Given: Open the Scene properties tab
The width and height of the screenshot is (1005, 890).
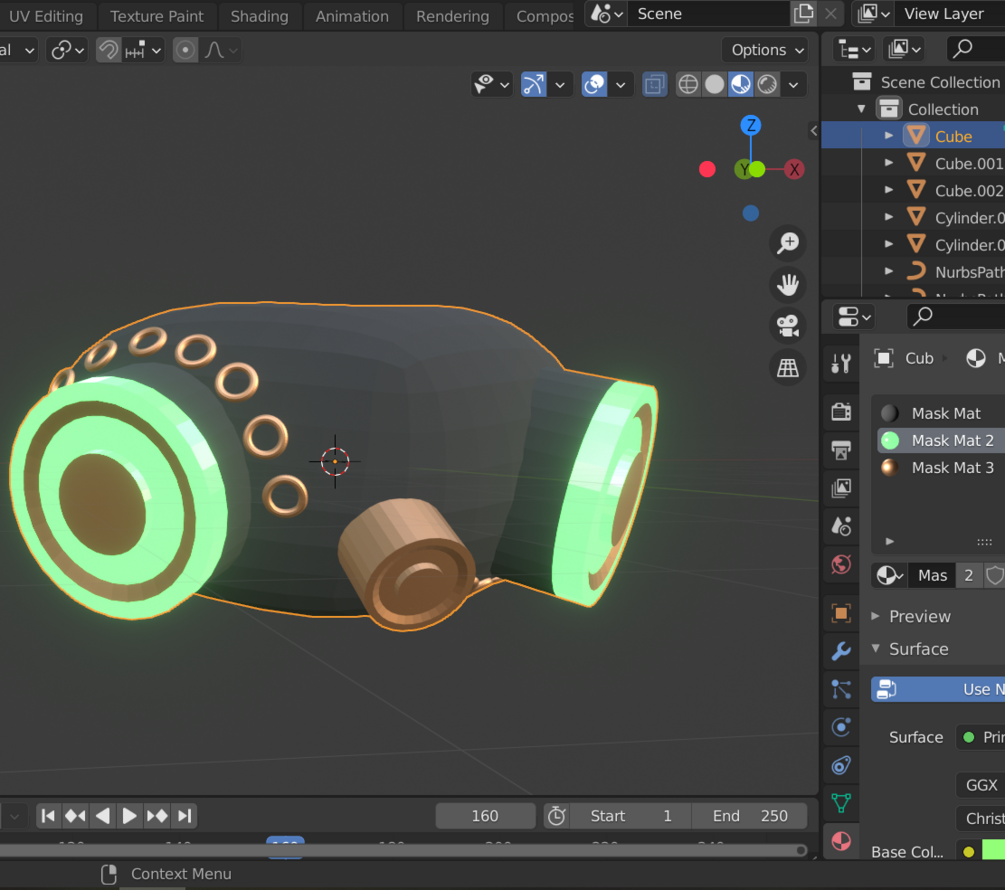Looking at the screenshot, I should pyautogui.click(x=841, y=526).
